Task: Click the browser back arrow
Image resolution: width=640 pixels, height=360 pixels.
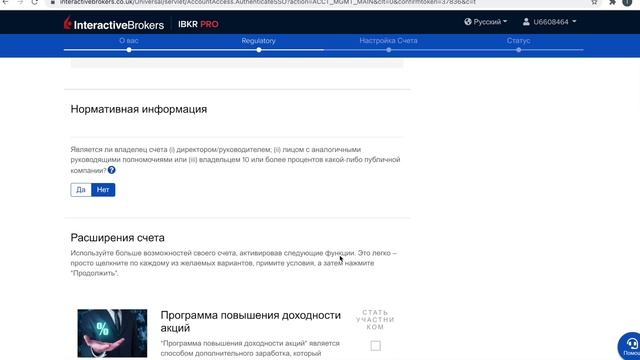Action: [5, 2]
